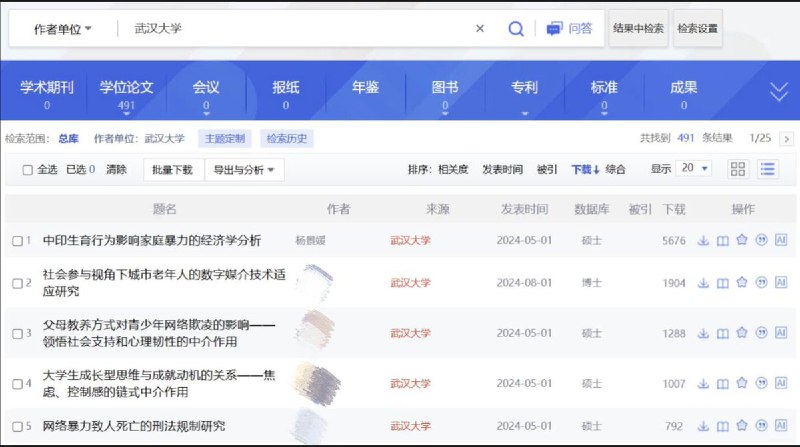Image resolution: width=800 pixels, height=447 pixels.
Task: Open the 作者单位 search field dropdown
Action: tap(62, 29)
